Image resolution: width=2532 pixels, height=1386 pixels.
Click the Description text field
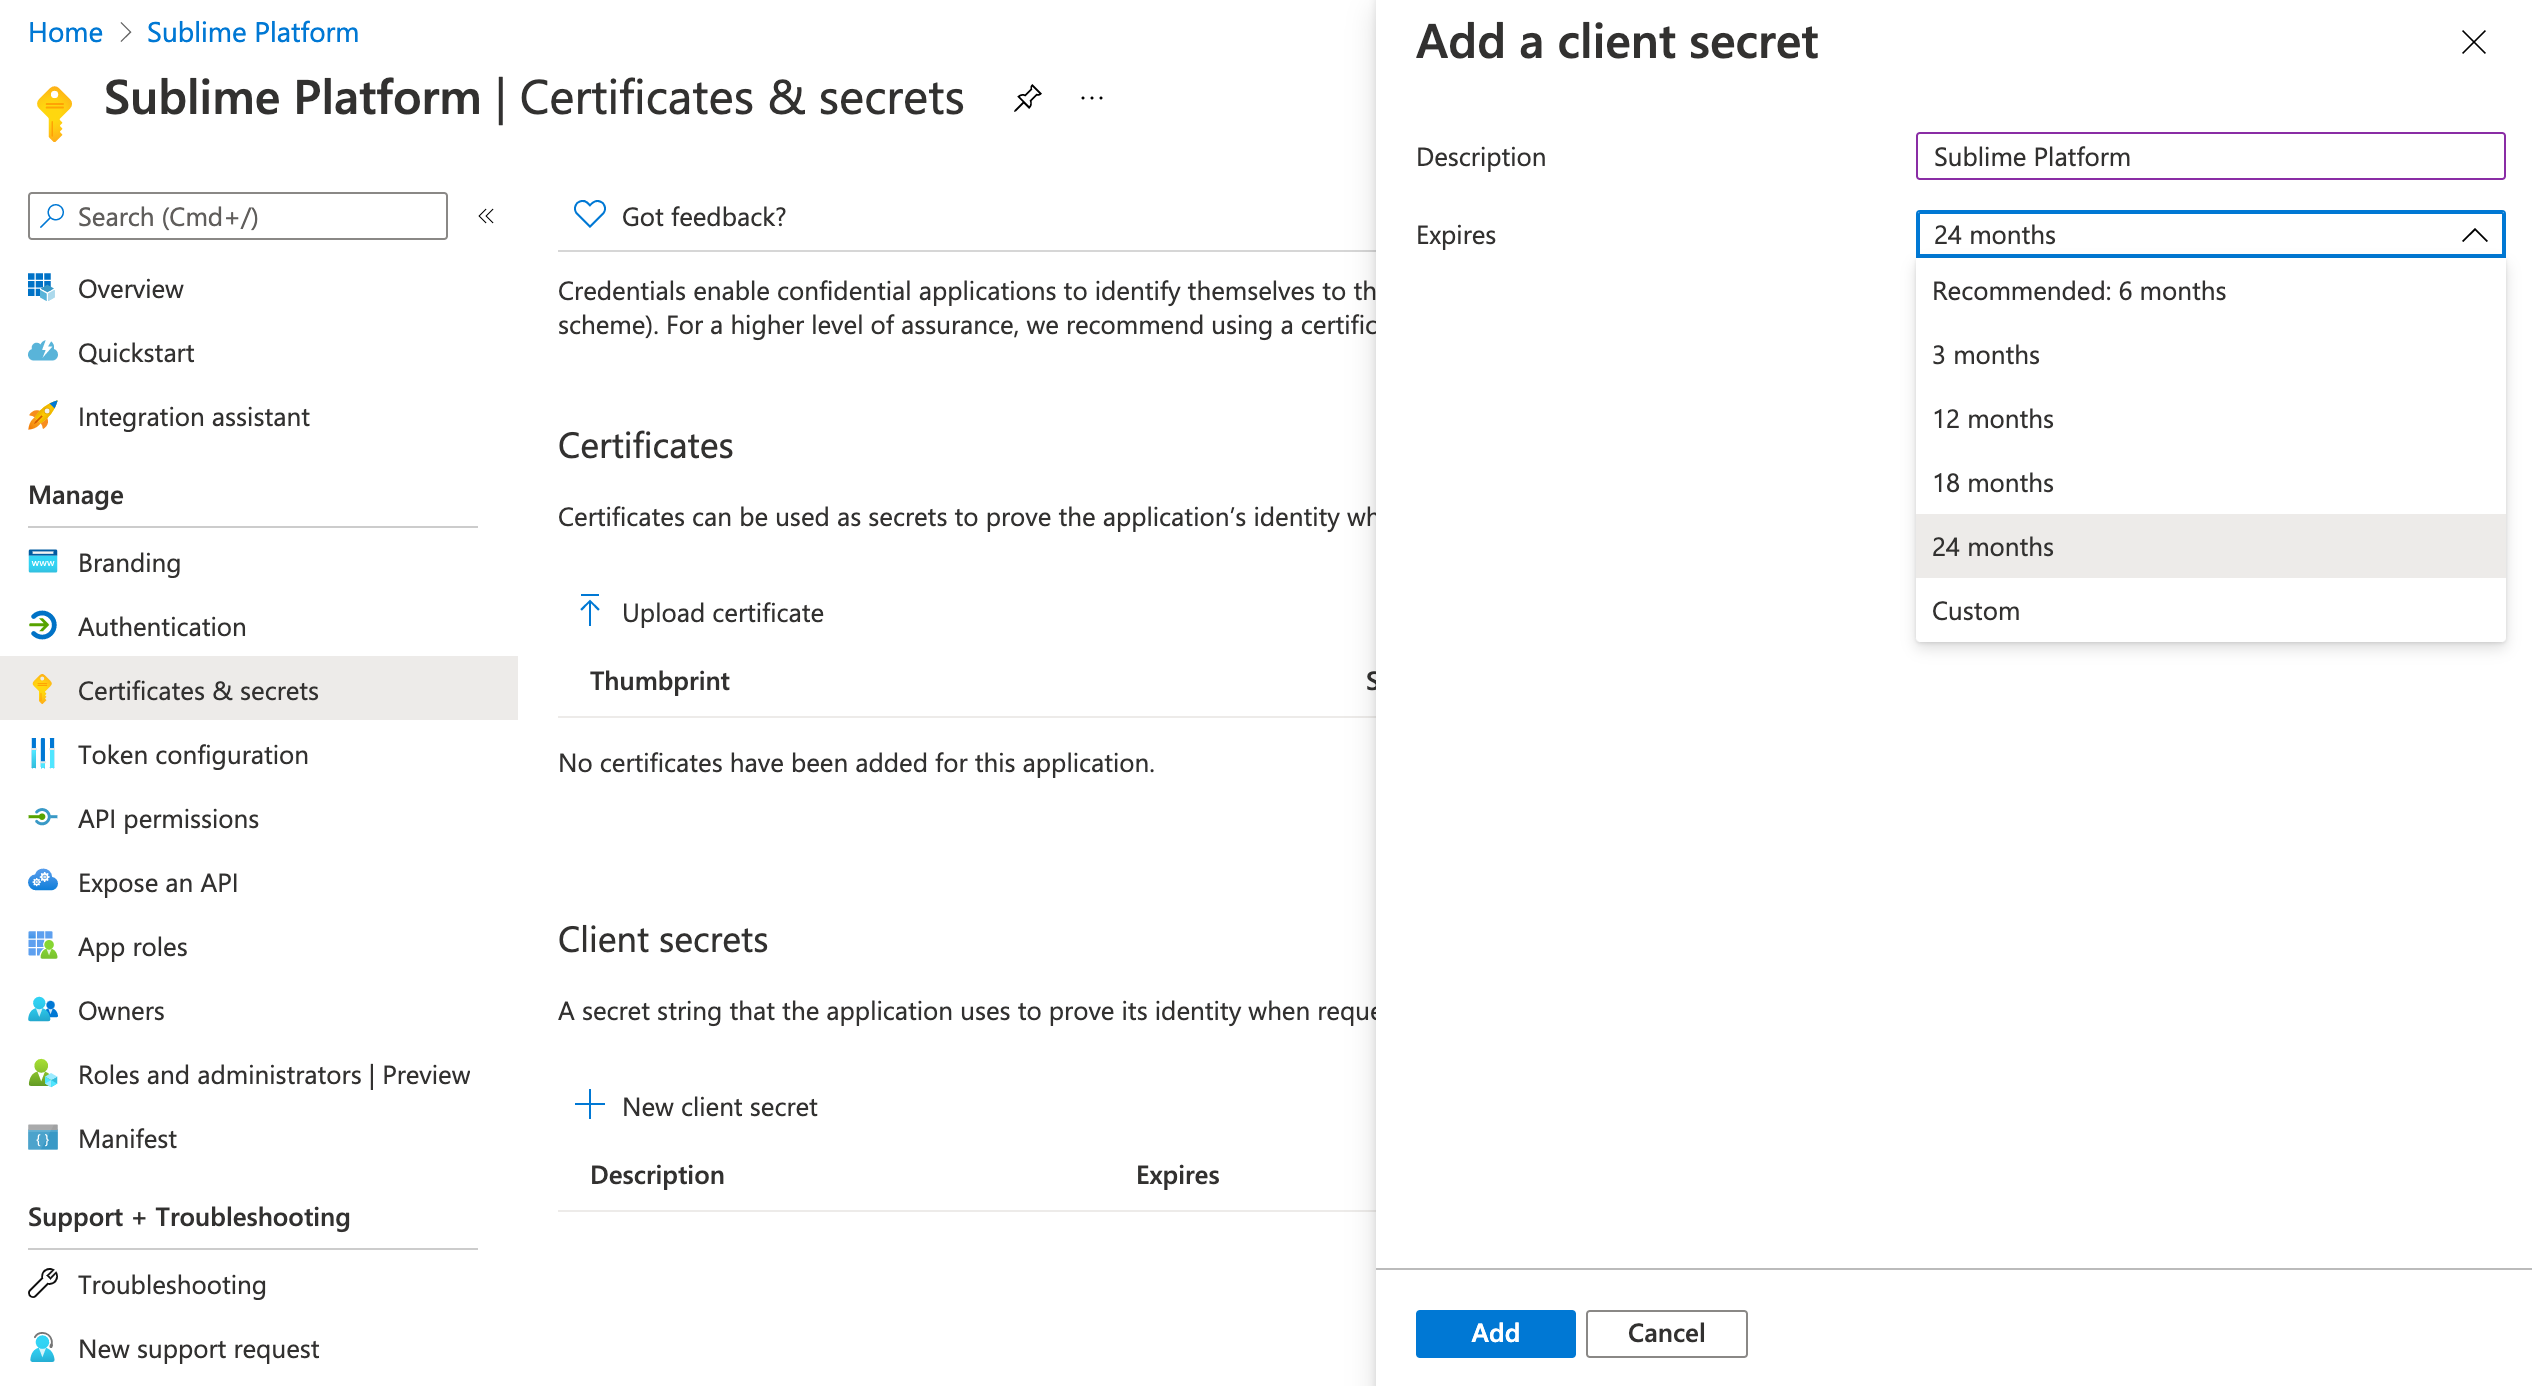tap(2209, 157)
